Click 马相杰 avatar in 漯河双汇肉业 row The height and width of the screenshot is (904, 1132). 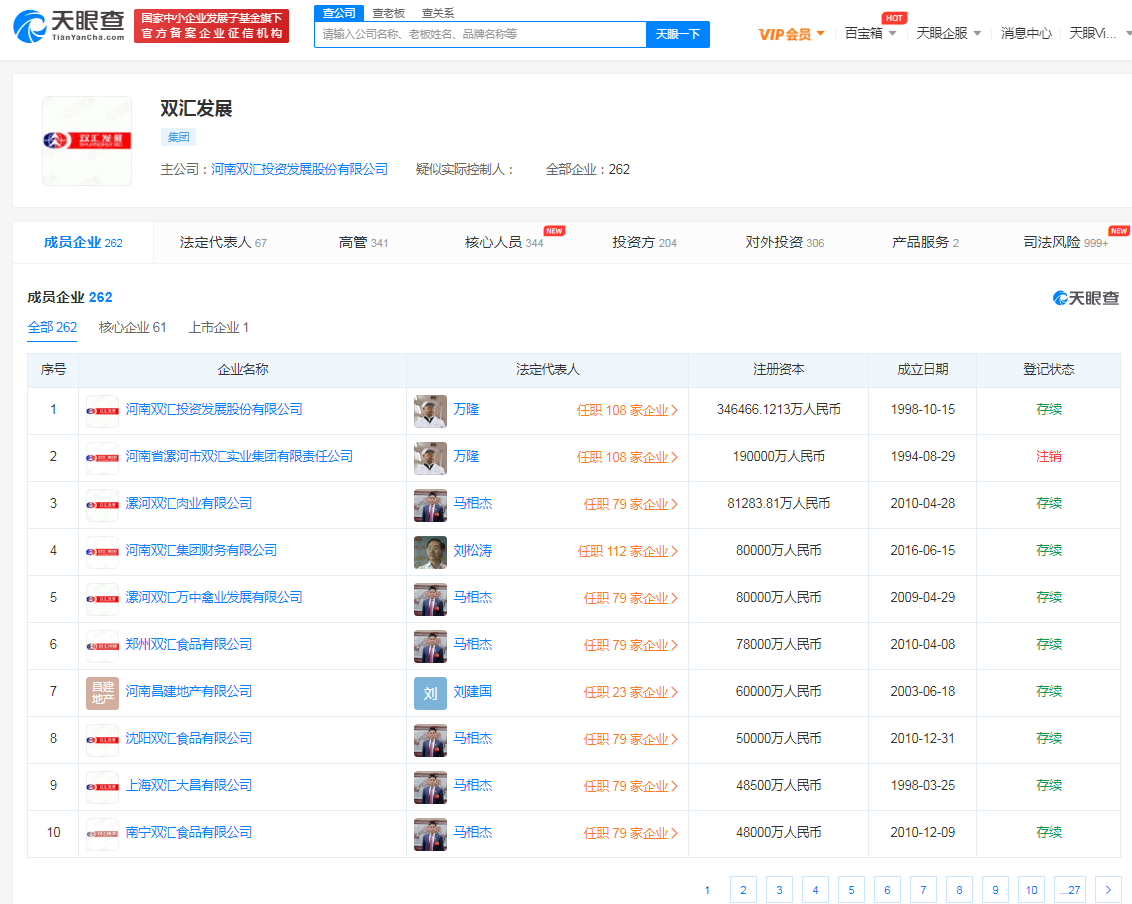tap(430, 505)
